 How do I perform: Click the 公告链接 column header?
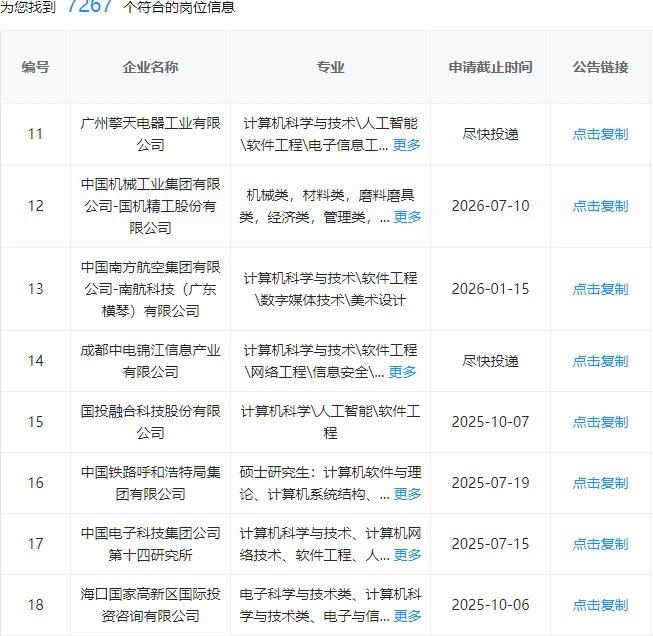point(600,67)
